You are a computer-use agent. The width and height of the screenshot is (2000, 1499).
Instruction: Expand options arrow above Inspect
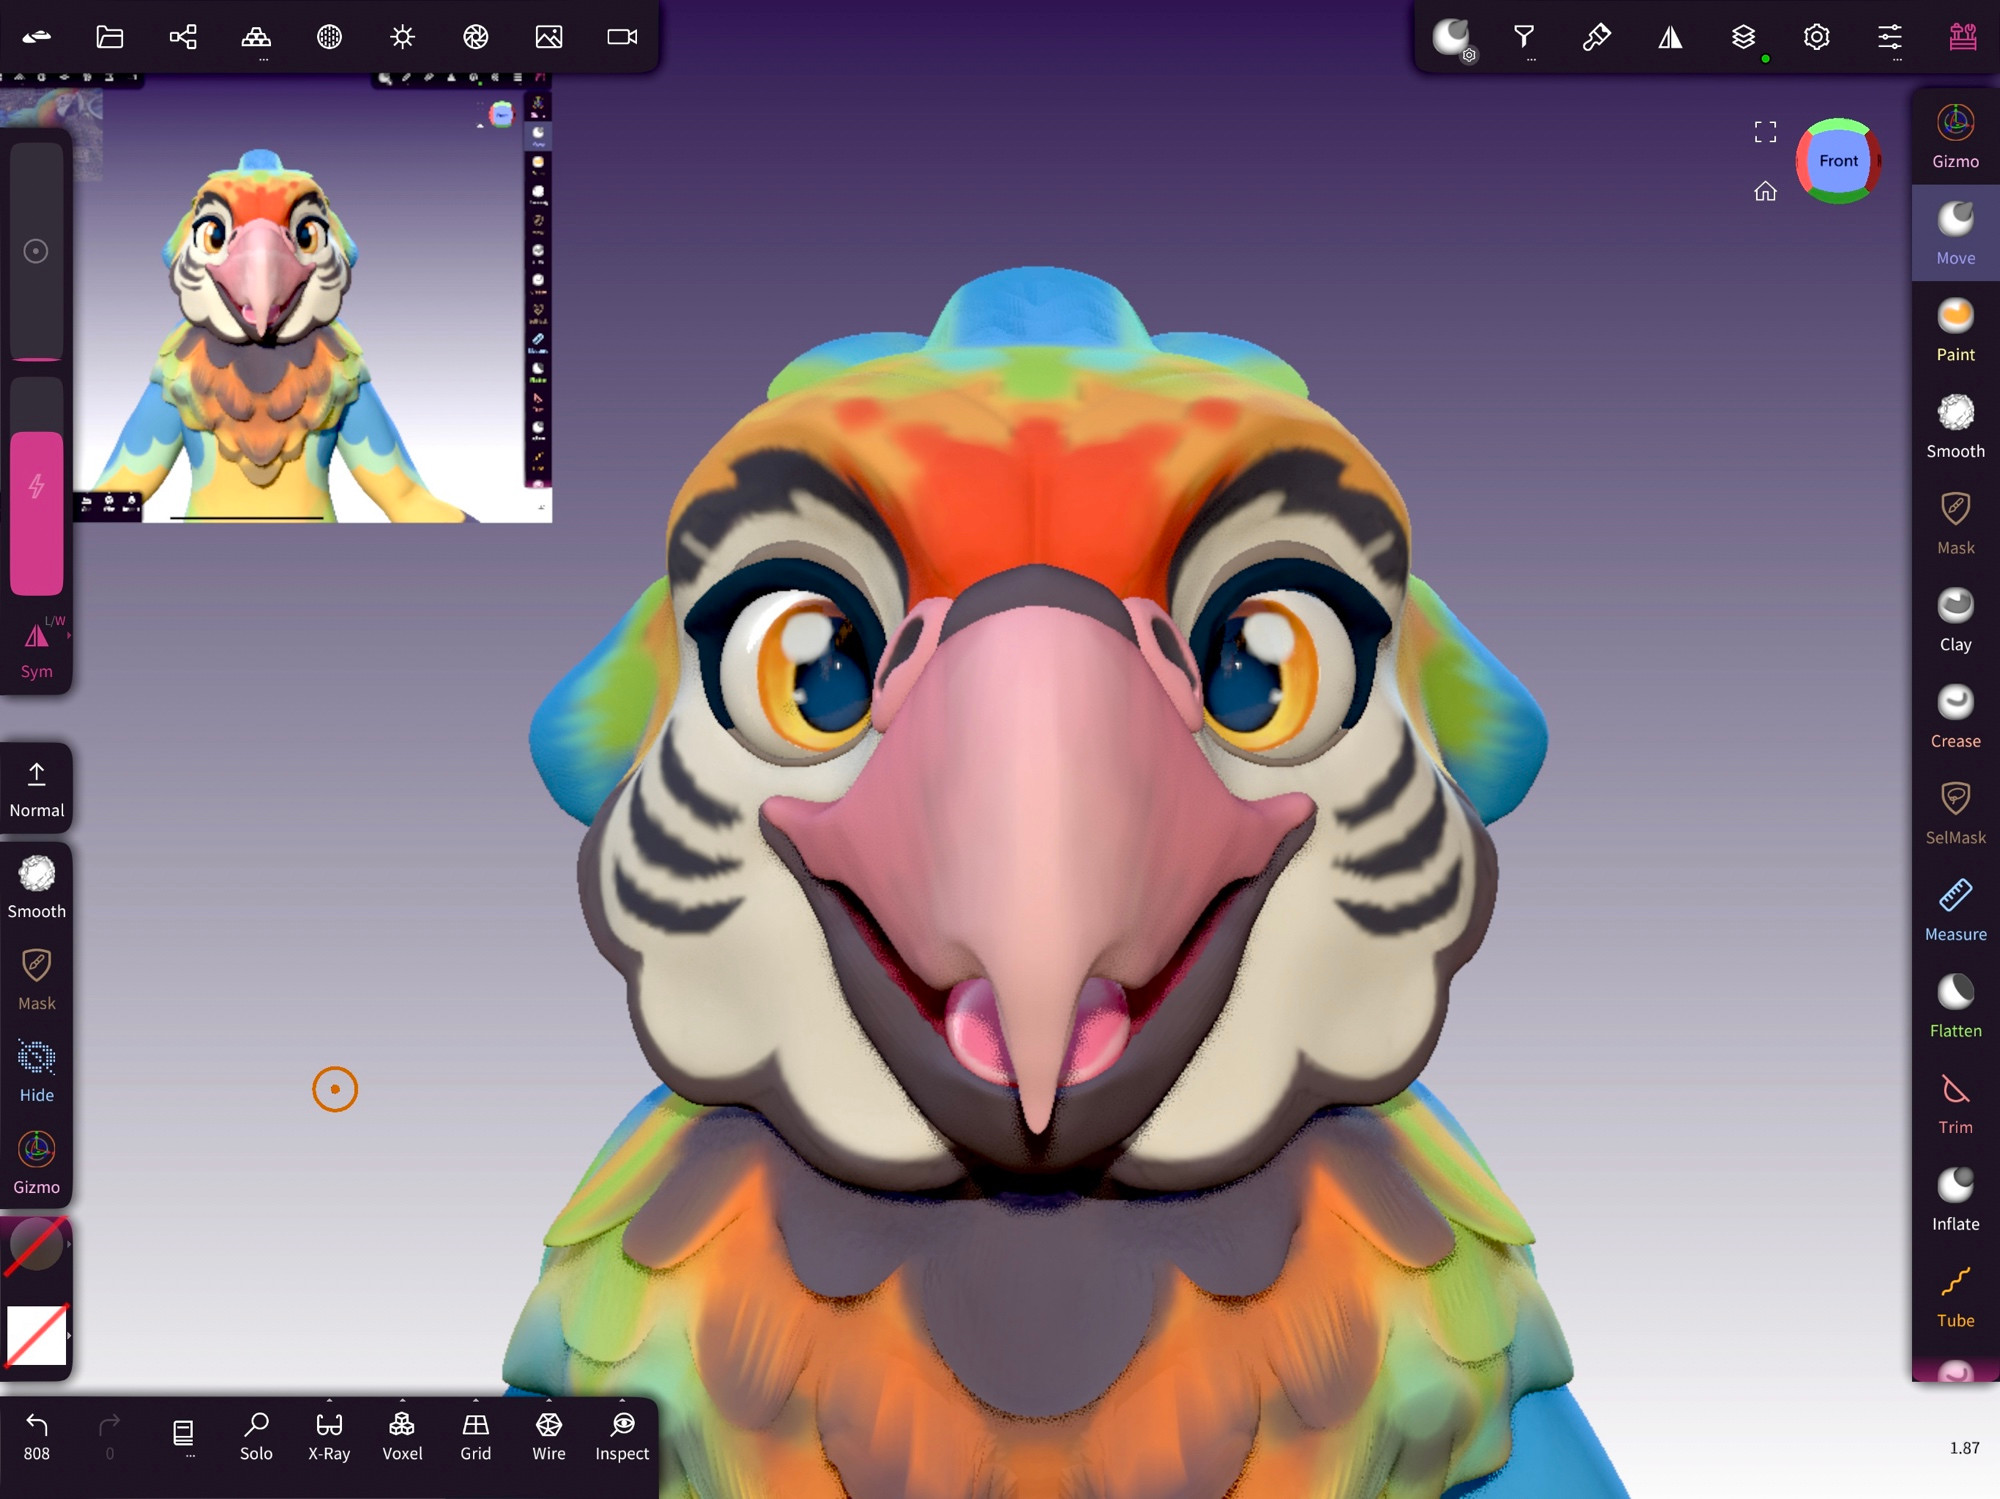point(622,1400)
